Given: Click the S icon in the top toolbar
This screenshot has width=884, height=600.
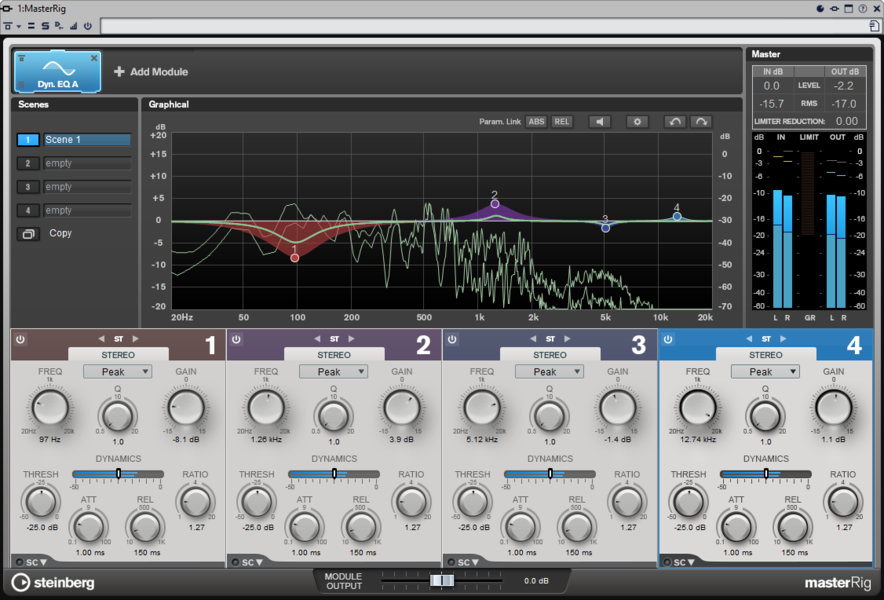Looking at the screenshot, I should point(45,26).
